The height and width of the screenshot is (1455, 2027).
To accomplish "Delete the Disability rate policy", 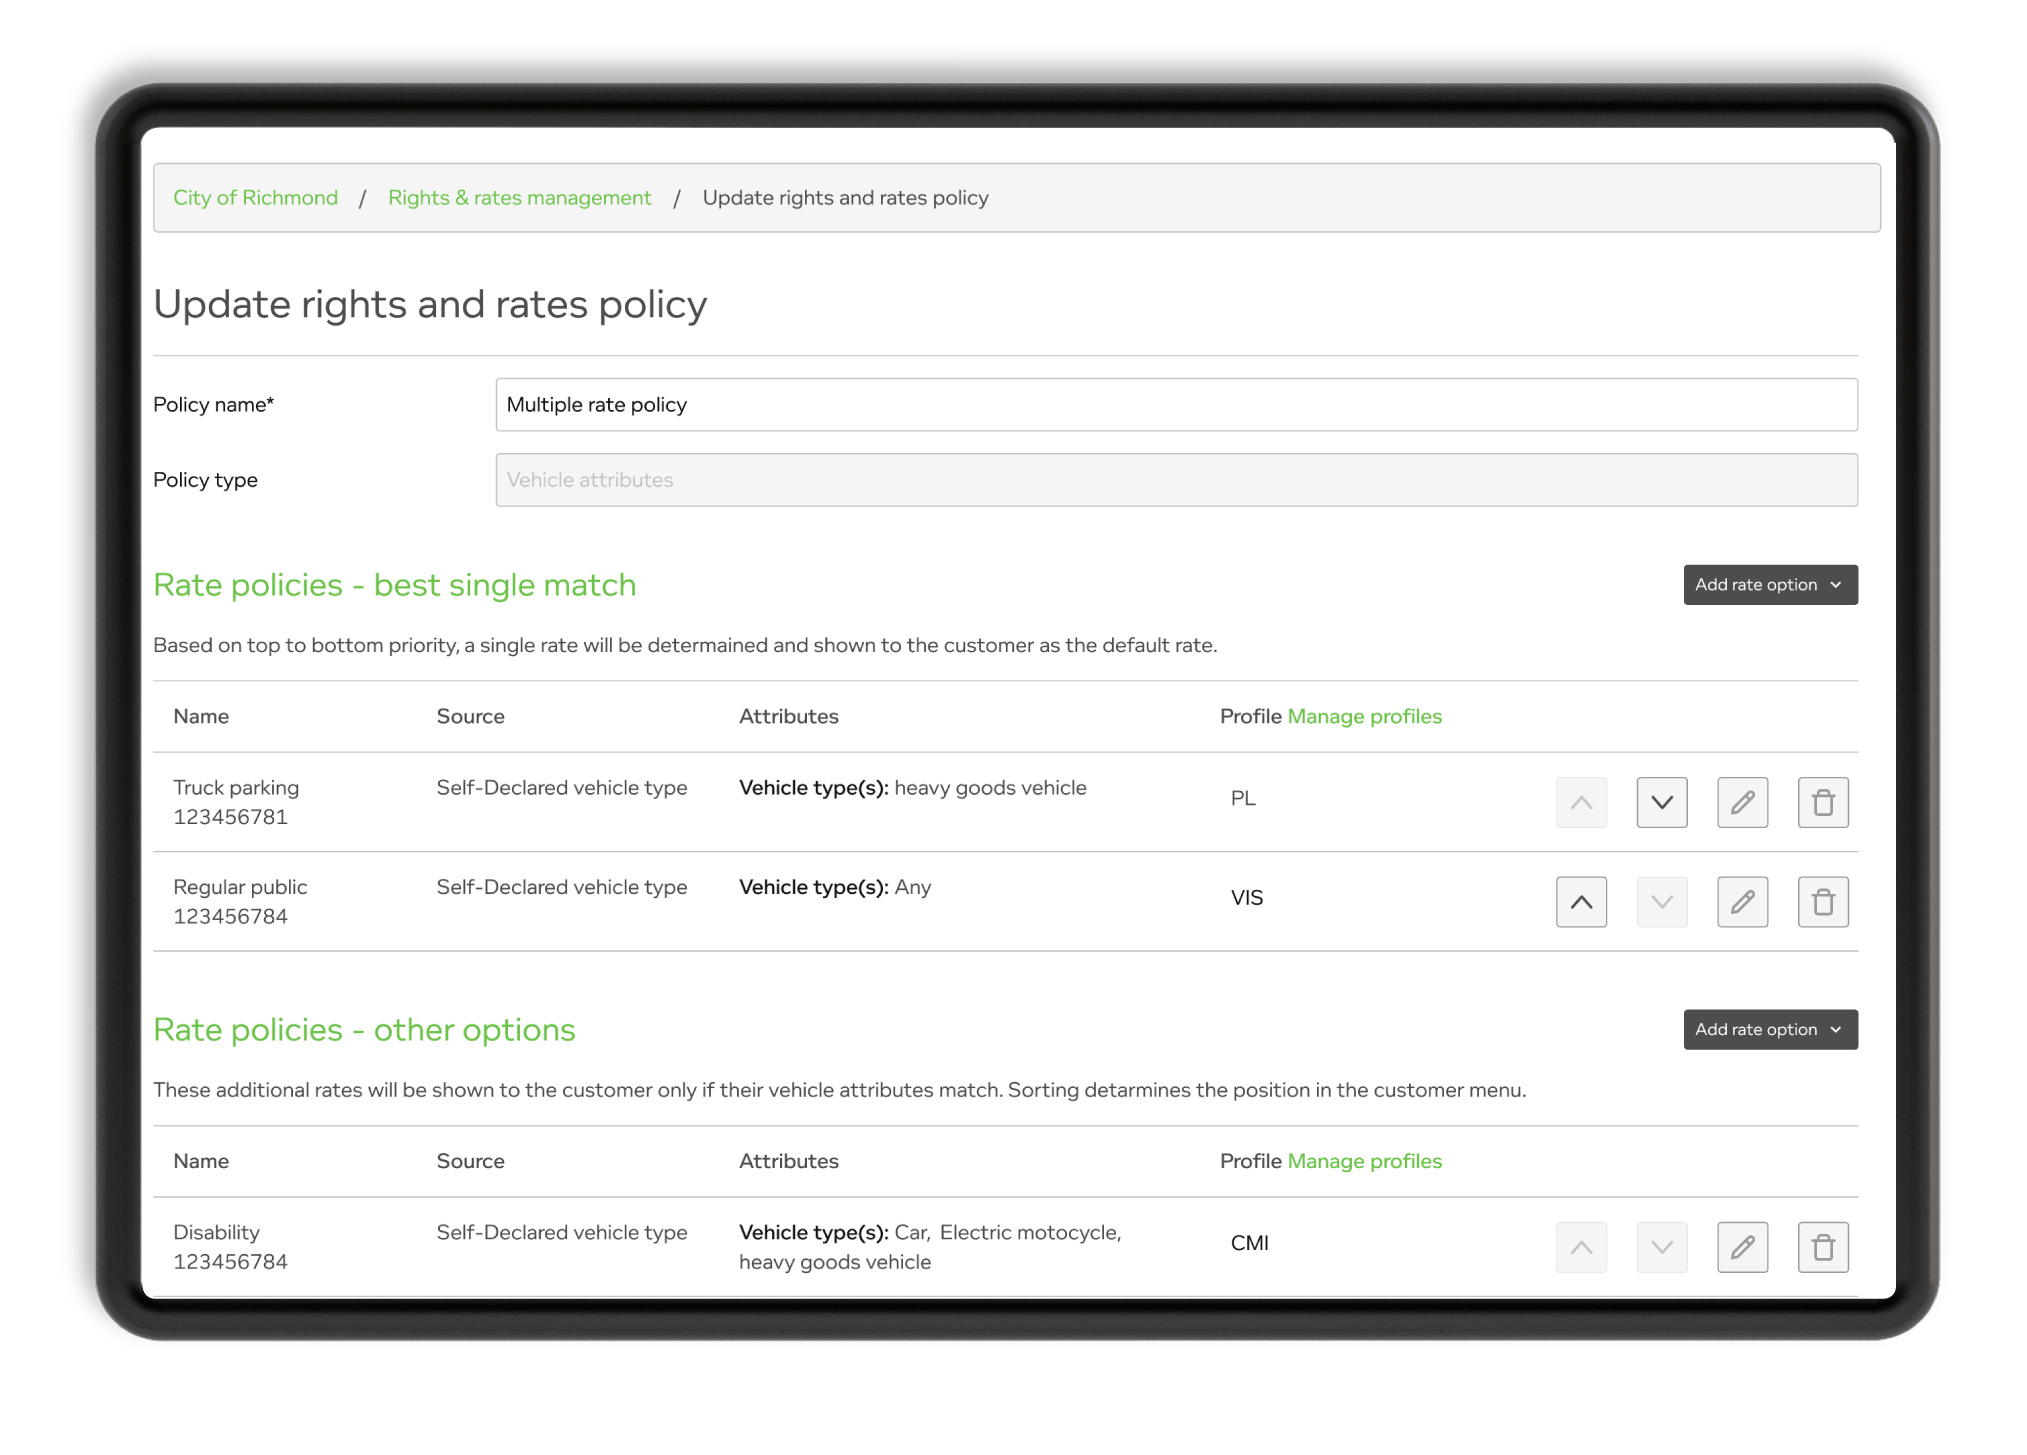I will [x=1822, y=1247].
